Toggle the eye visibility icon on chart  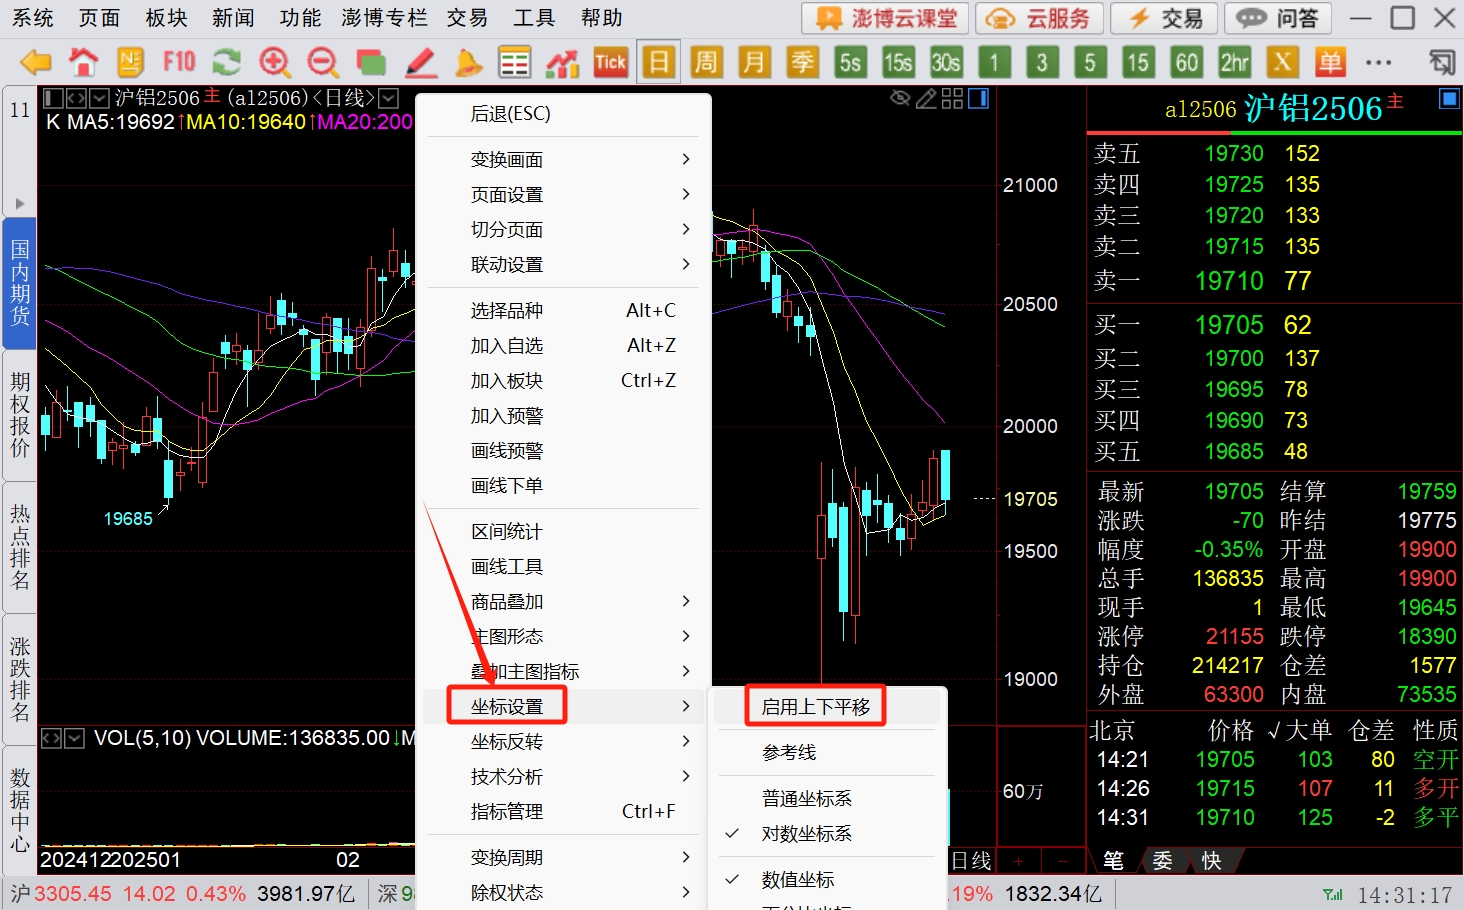(x=900, y=98)
